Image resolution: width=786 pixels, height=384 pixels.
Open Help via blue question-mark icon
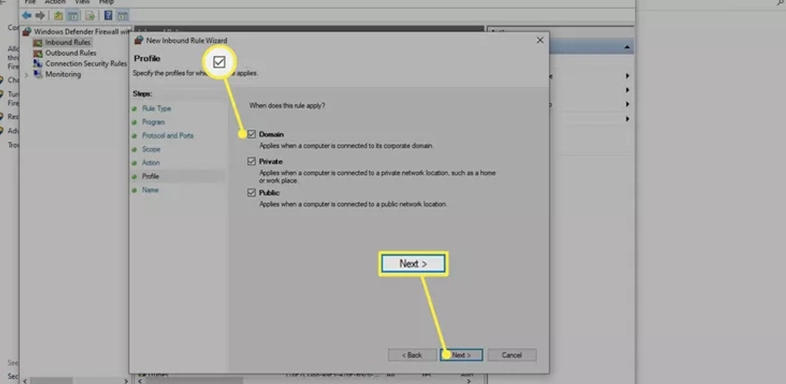(x=108, y=16)
